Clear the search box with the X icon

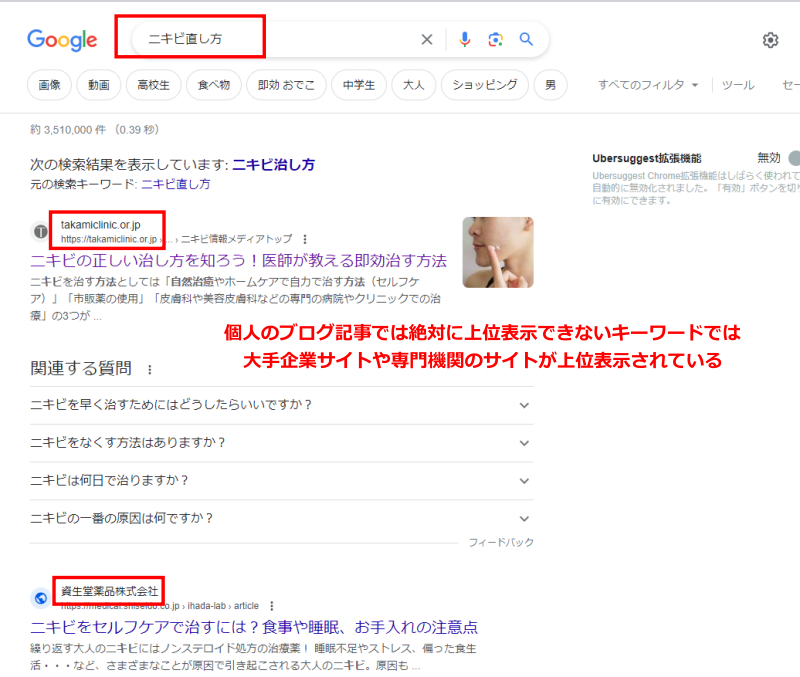click(427, 39)
